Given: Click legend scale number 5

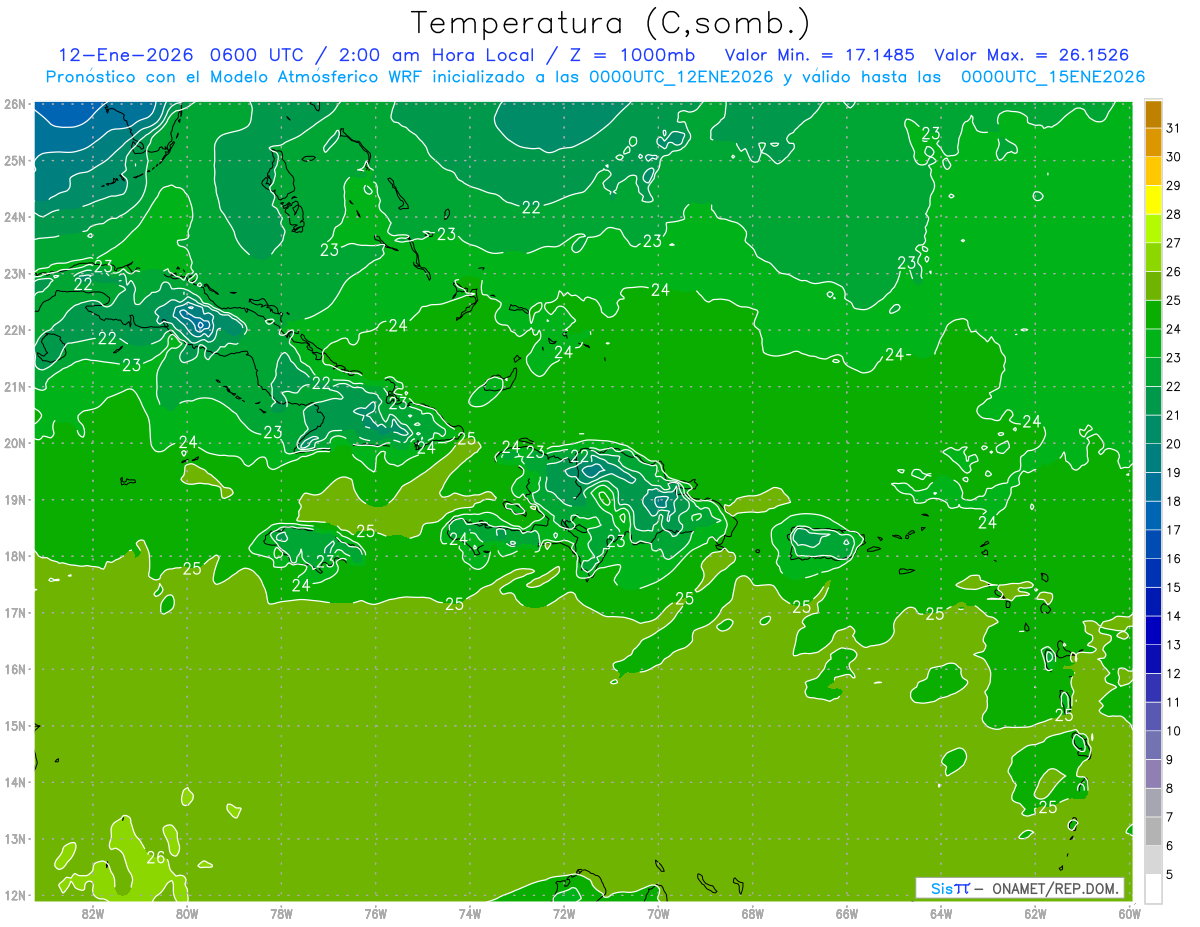Looking at the screenshot, I should [1171, 874].
